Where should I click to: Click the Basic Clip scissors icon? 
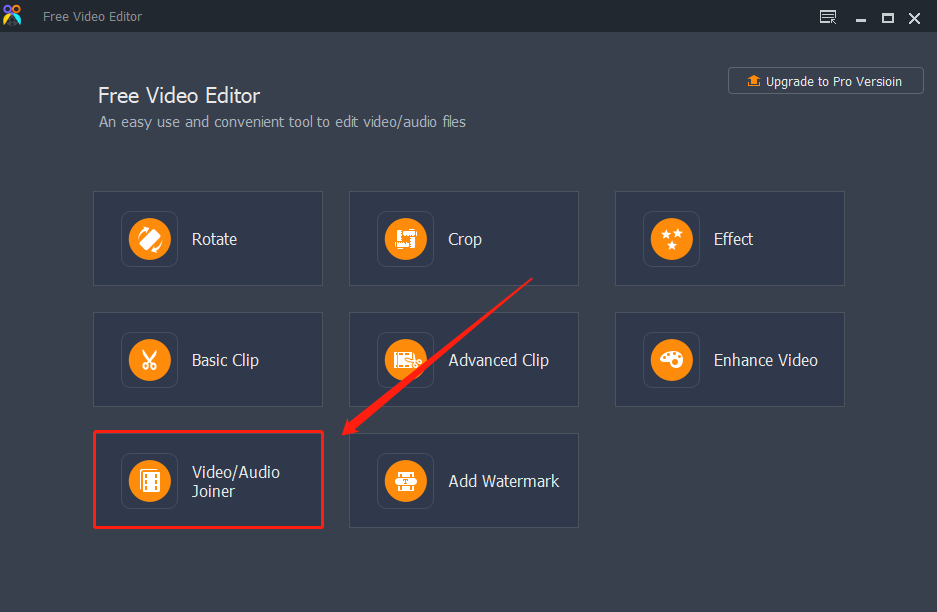point(149,360)
